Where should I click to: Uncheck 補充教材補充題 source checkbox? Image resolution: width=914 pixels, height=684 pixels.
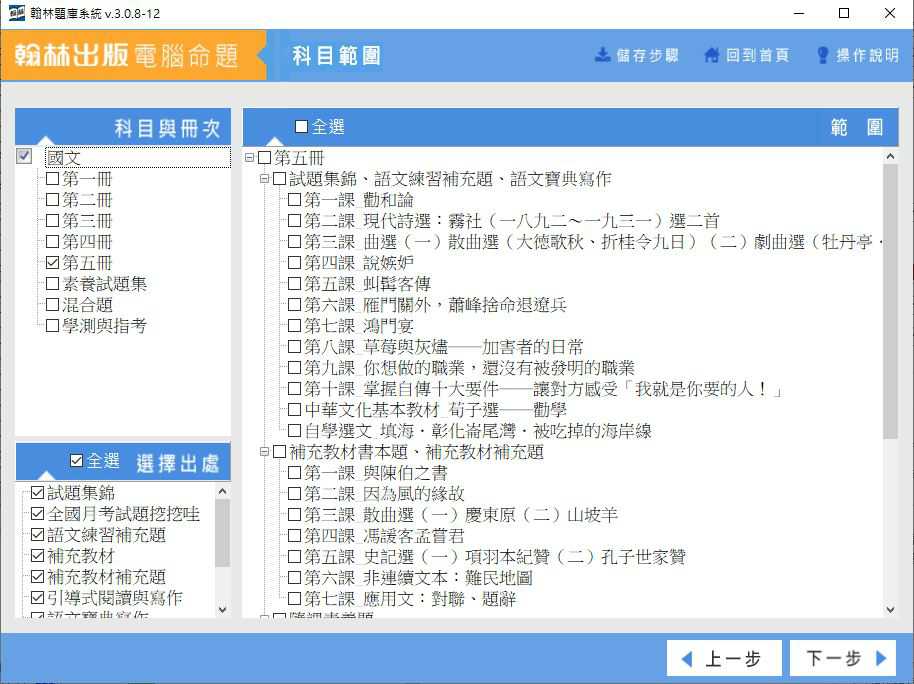pyautogui.click(x=37, y=577)
